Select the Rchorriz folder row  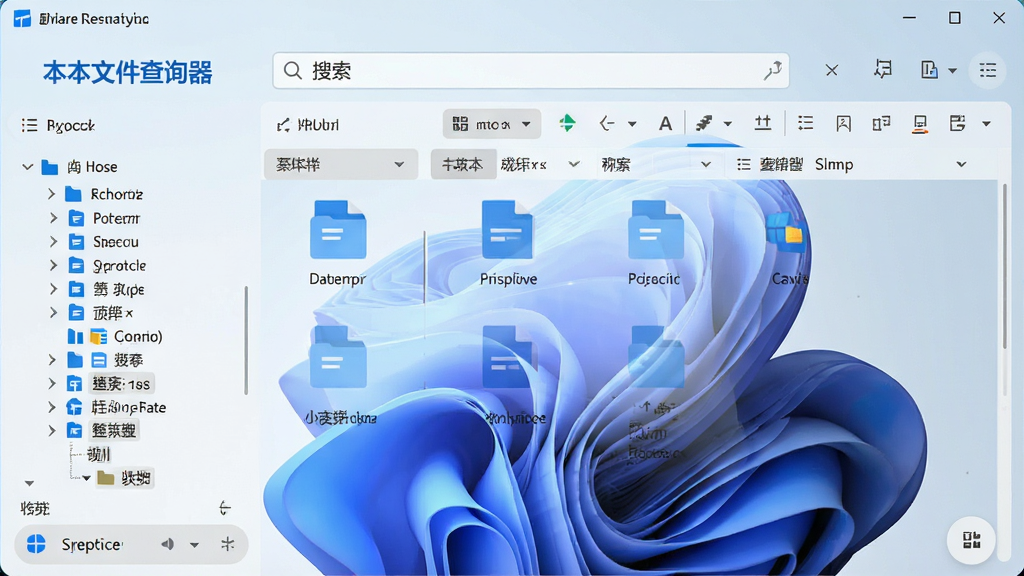click(116, 194)
